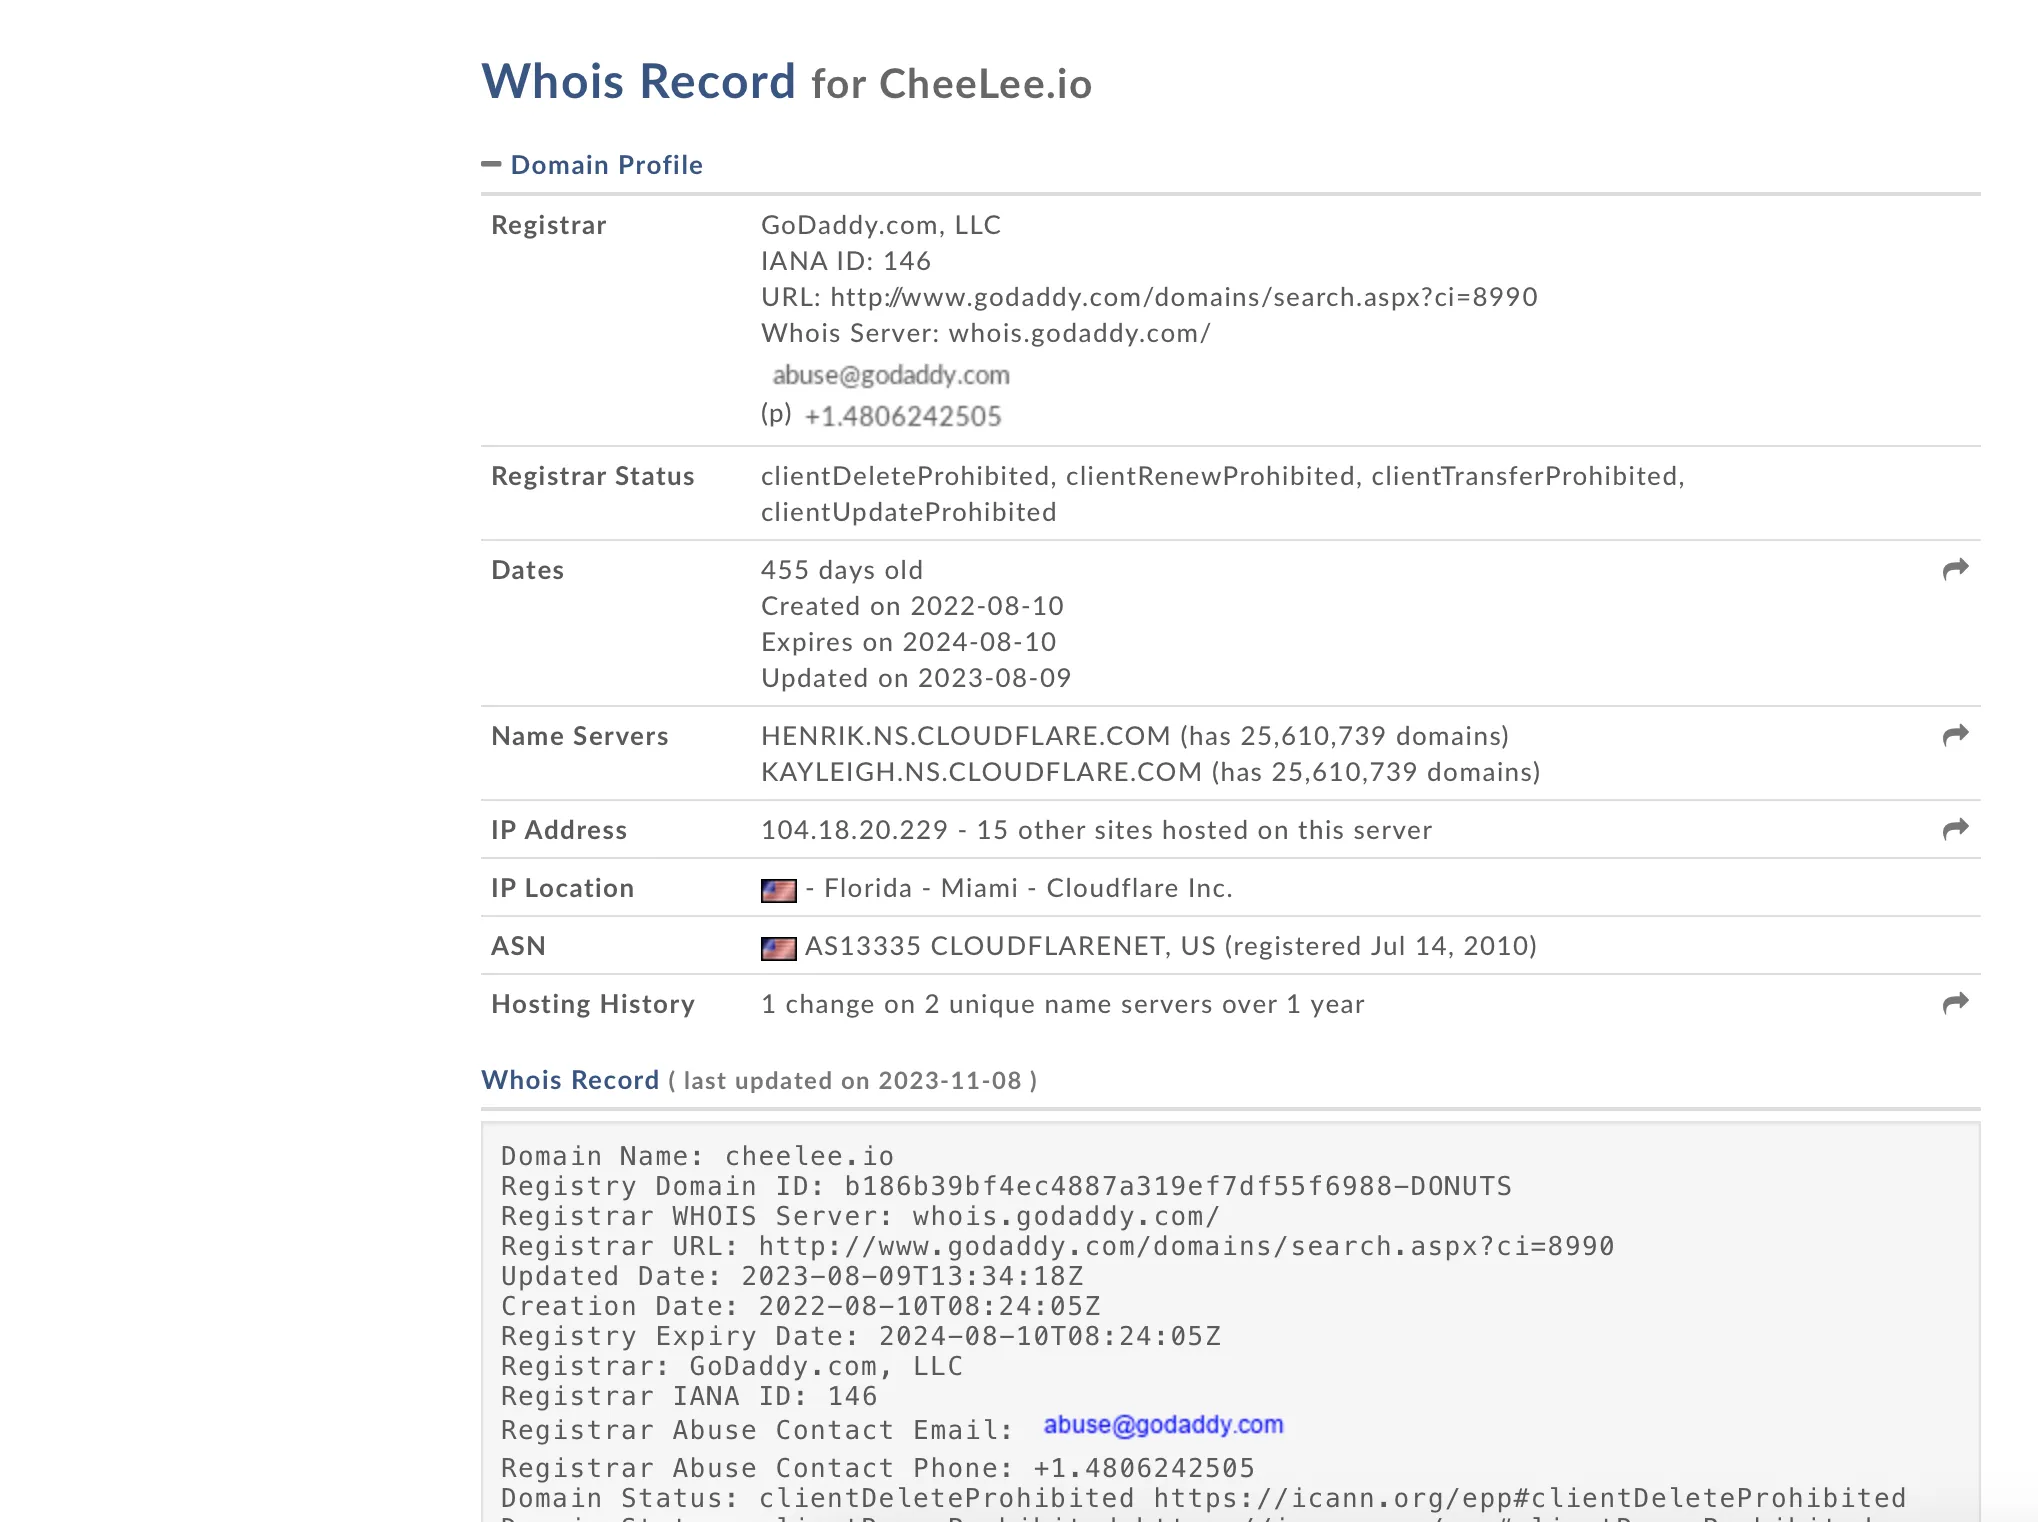
Task: Click 'GoDaddy.com, LLC' registrar name
Action: [x=881, y=225]
